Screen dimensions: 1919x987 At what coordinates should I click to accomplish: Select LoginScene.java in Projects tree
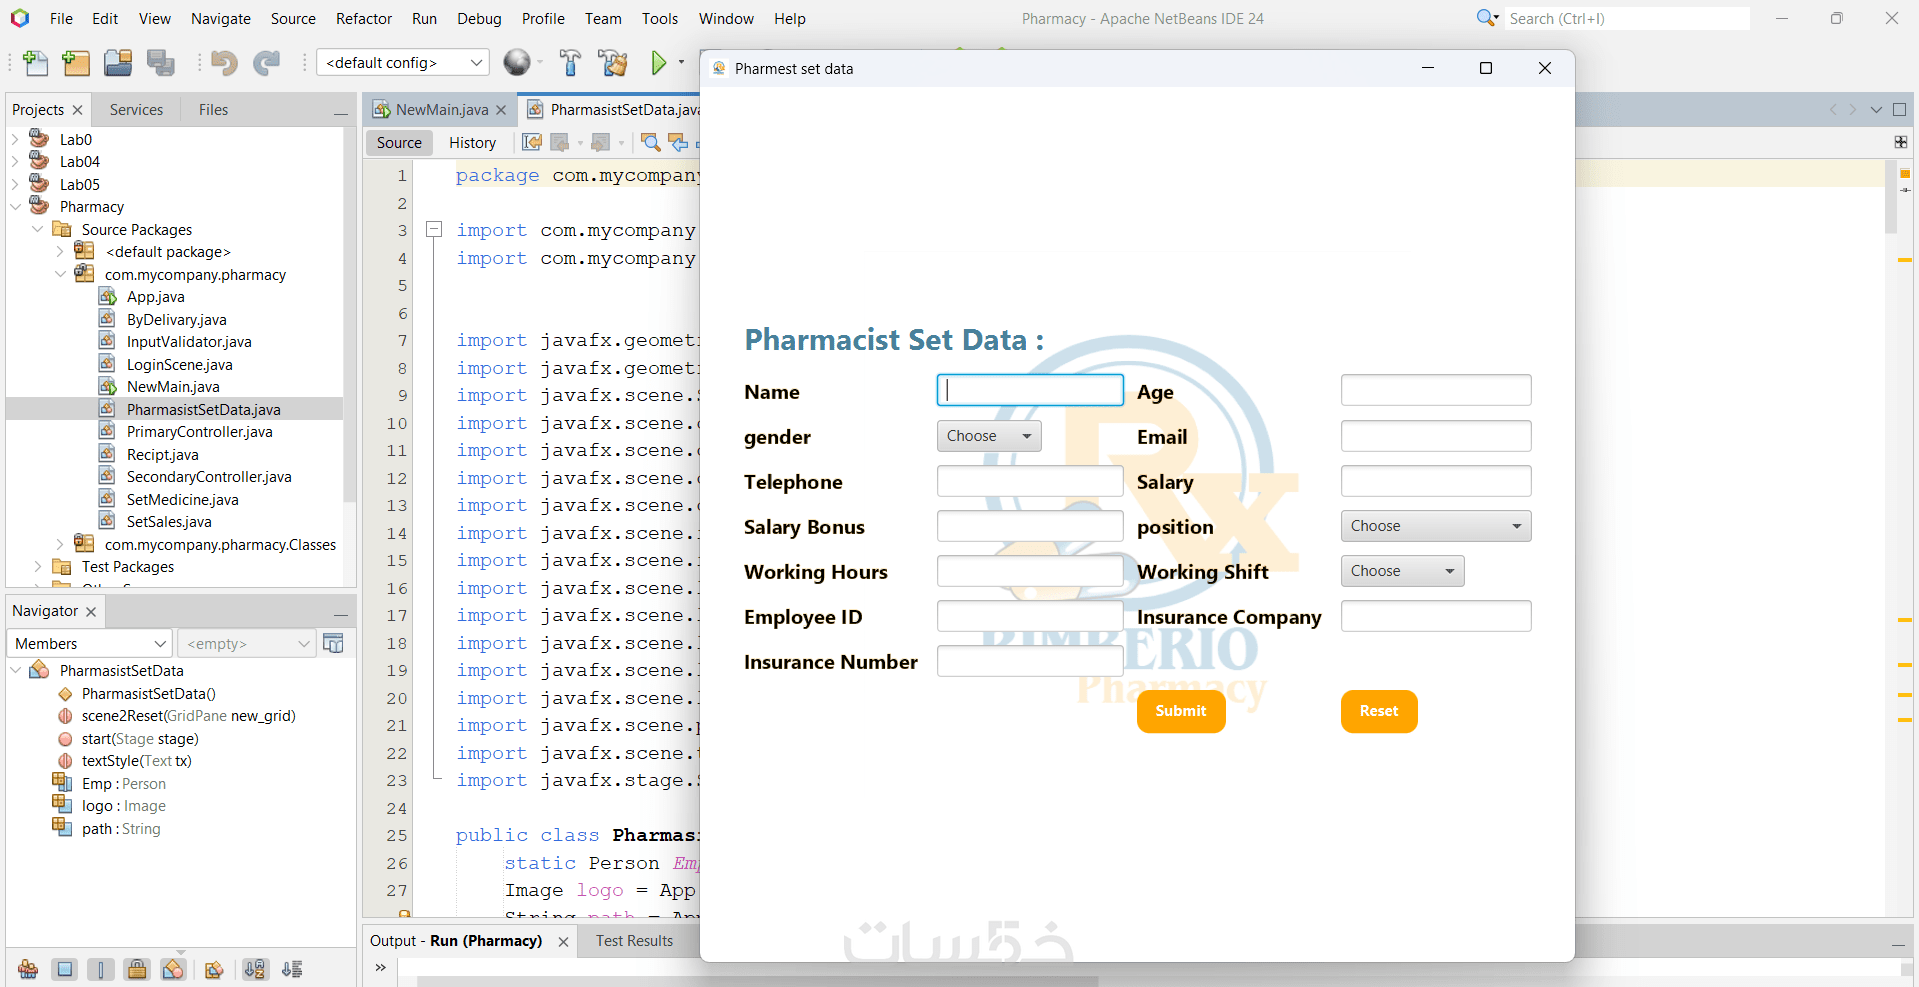point(179,365)
